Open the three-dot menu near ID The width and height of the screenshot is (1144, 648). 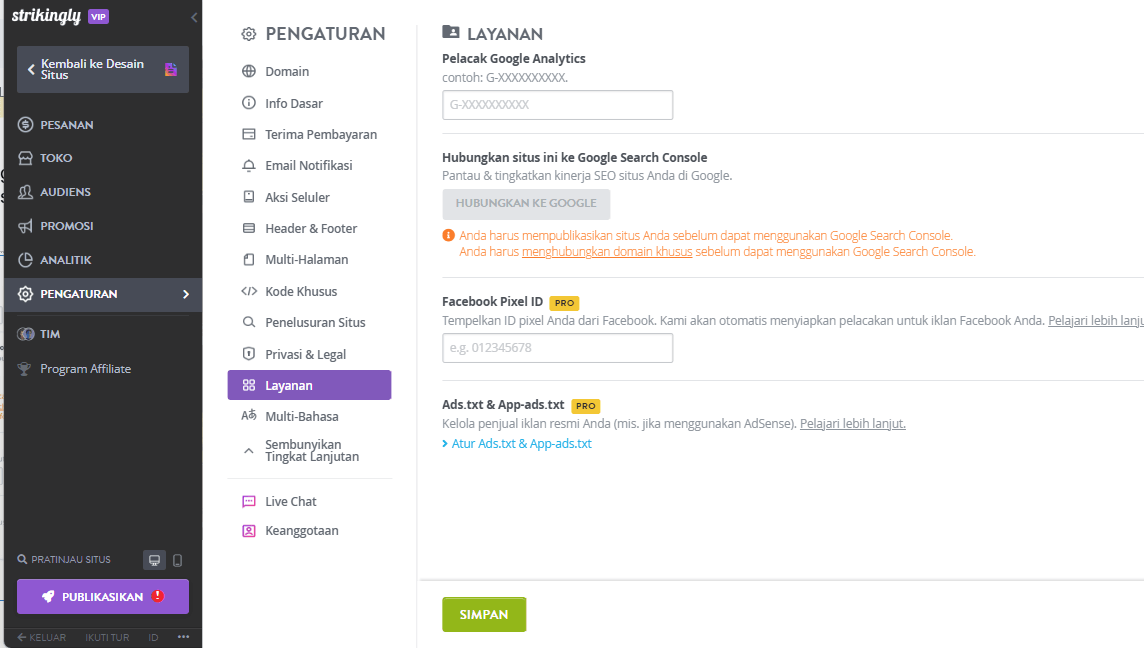(182, 636)
